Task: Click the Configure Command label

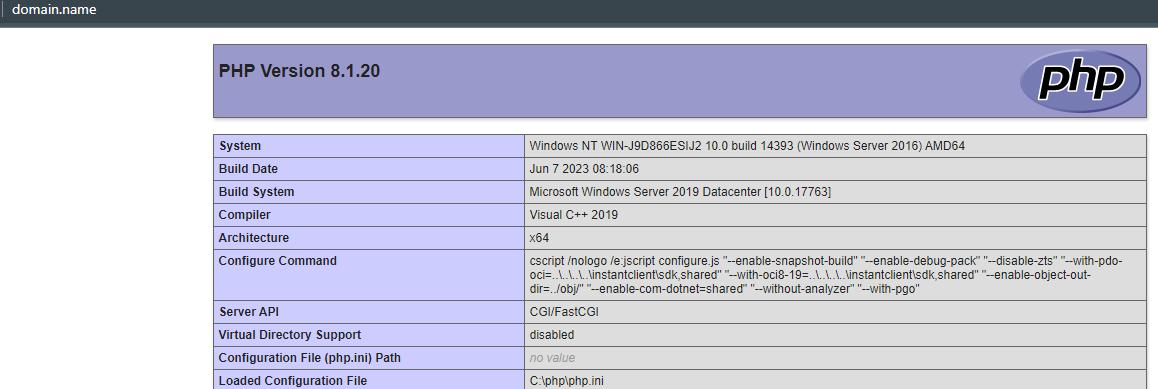Action: click(x=278, y=261)
